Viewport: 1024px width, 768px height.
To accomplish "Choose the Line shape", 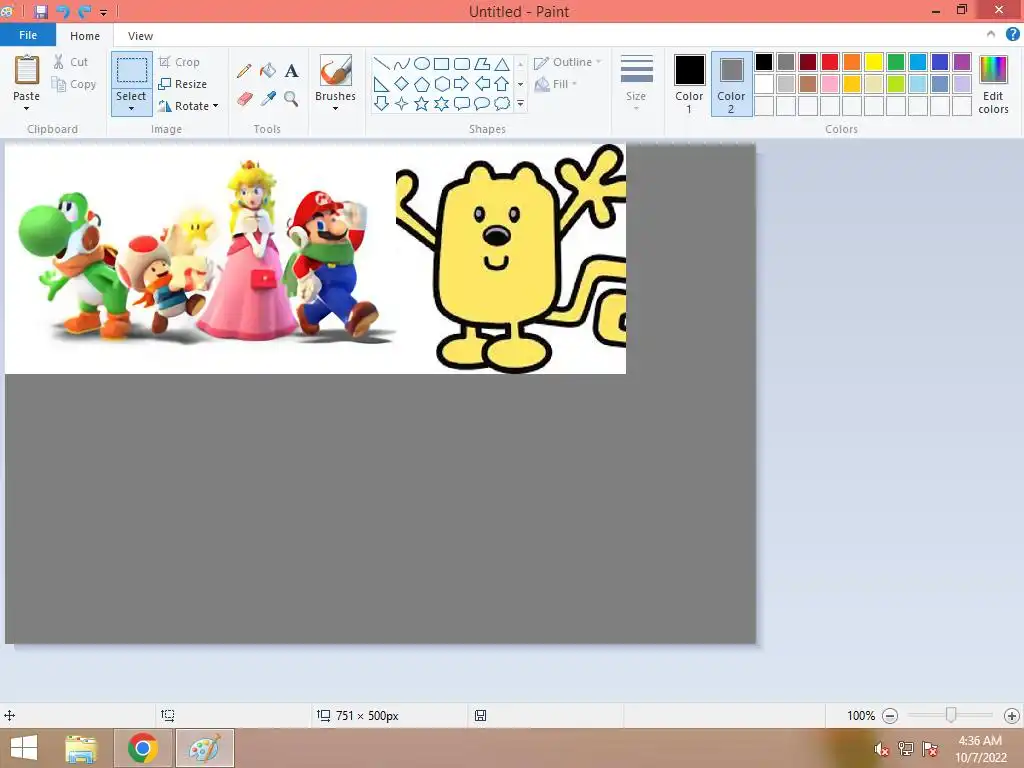I will pyautogui.click(x=381, y=63).
